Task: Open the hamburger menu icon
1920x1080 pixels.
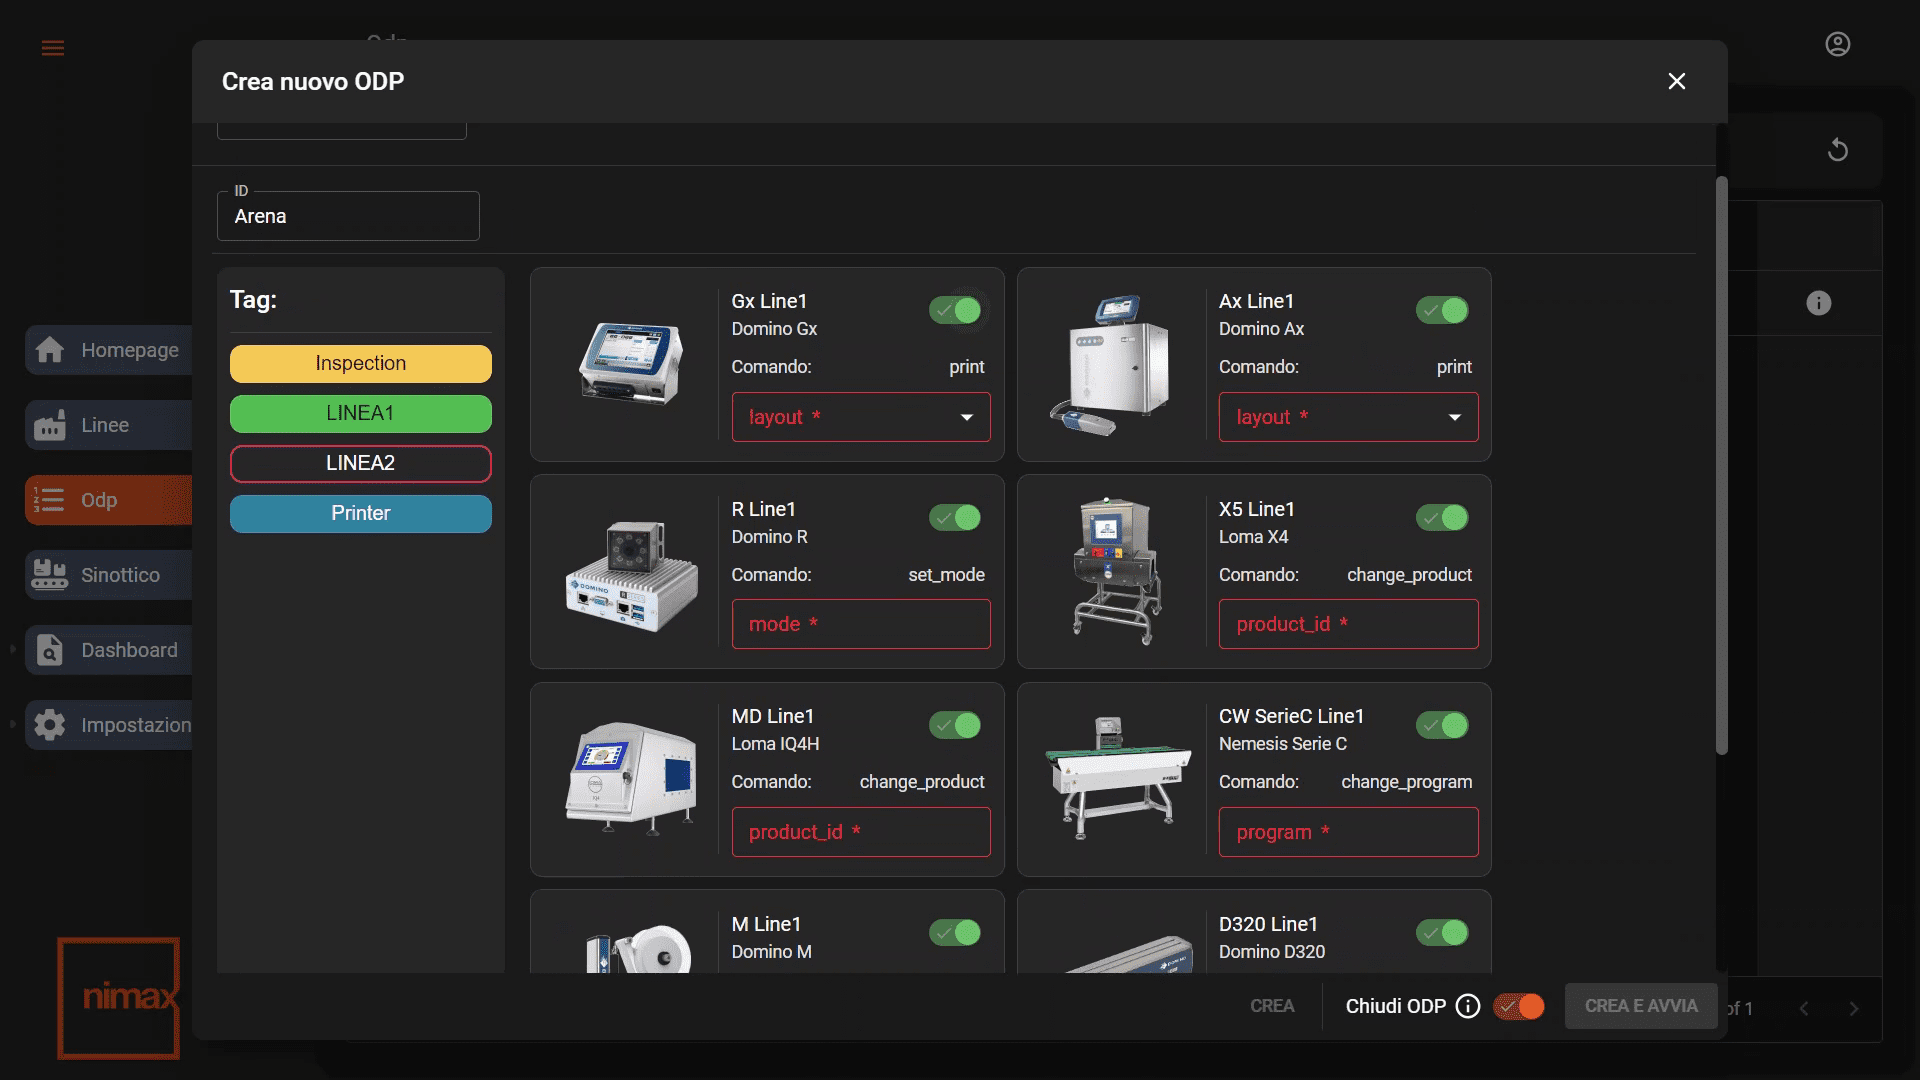Action: pyautogui.click(x=53, y=48)
